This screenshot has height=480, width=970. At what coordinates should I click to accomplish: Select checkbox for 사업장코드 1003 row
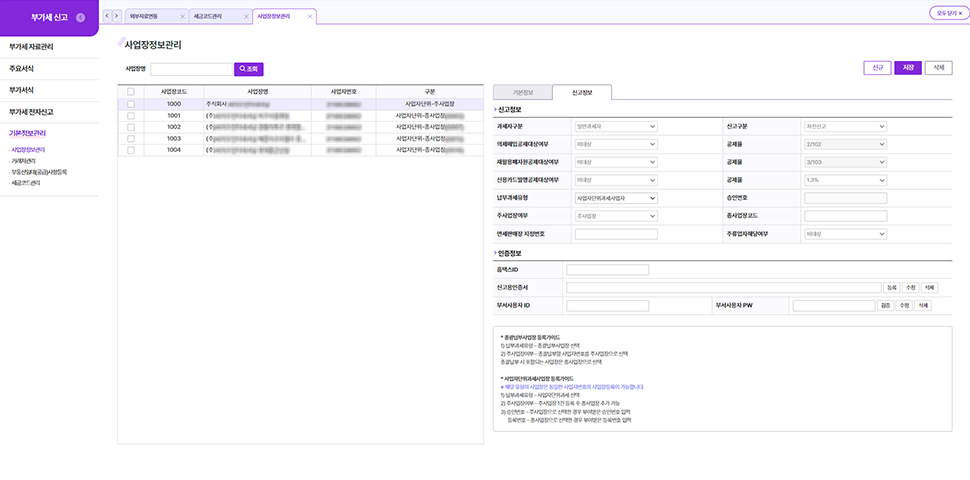point(131,139)
